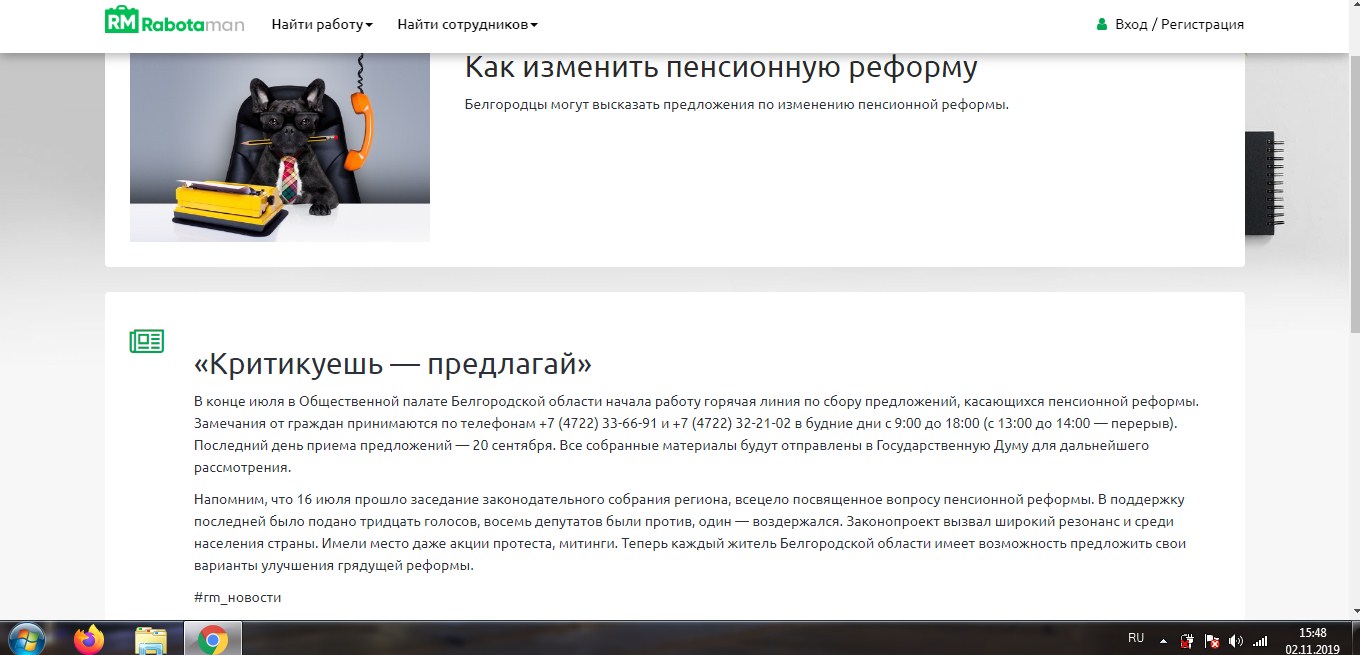Click the Rabotaman logo

175,21
